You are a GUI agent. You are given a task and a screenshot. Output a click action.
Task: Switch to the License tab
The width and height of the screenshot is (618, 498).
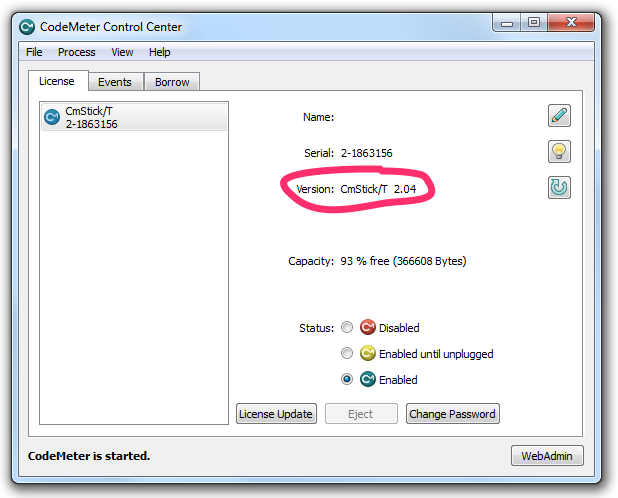point(57,81)
